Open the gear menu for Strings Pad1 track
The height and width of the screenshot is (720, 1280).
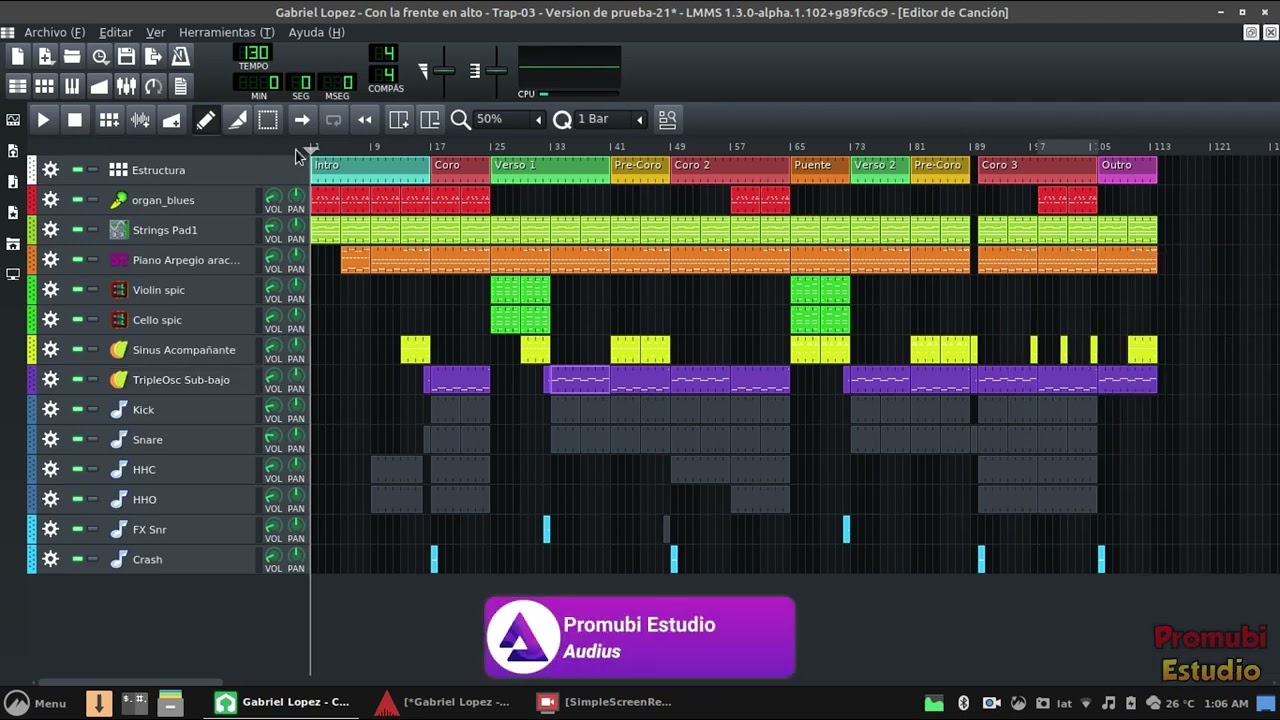pos(50,230)
